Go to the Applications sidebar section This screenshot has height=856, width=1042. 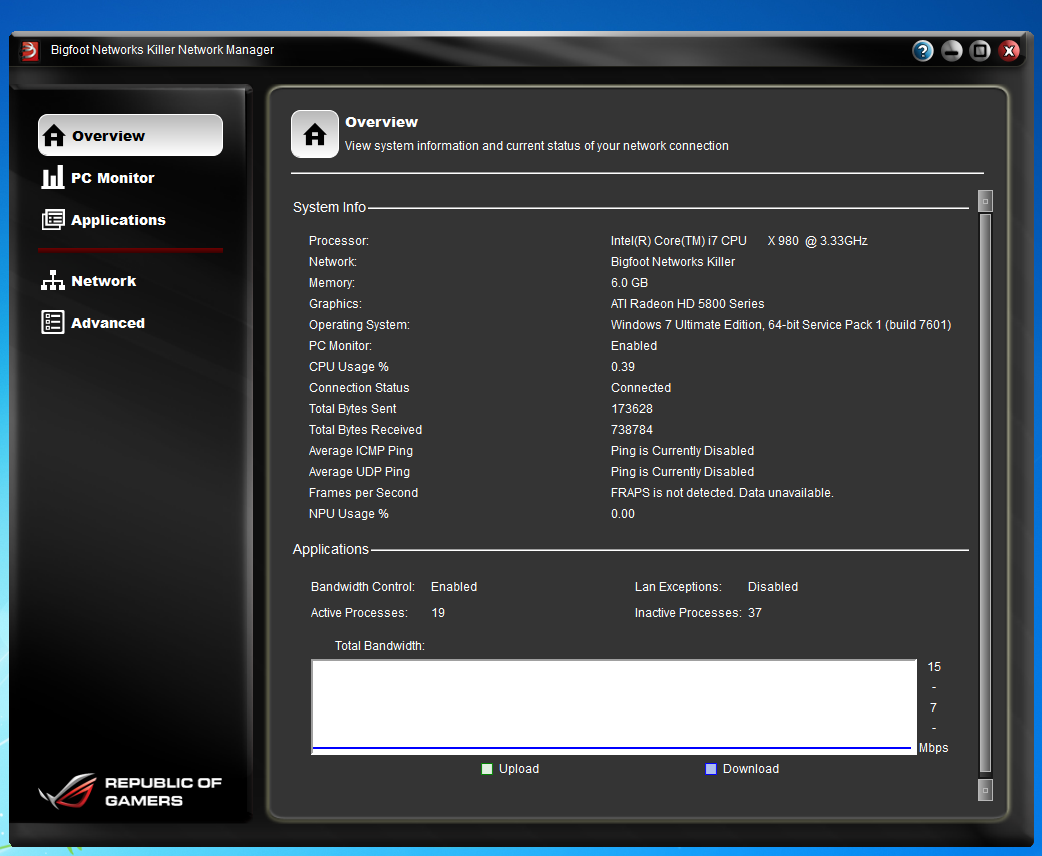coord(118,220)
